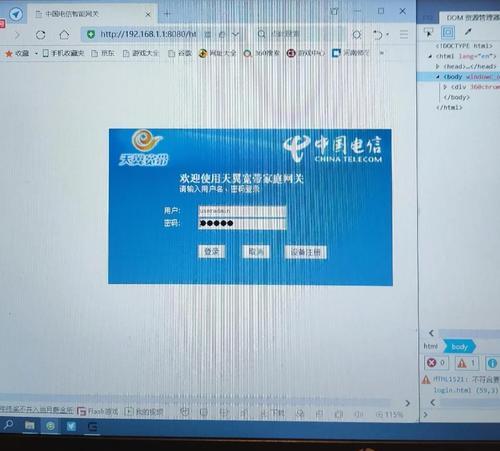This screenshot has height=451, width=500.
Task: Open the 下载 downloads status bar item
Action: coord(272,413)
